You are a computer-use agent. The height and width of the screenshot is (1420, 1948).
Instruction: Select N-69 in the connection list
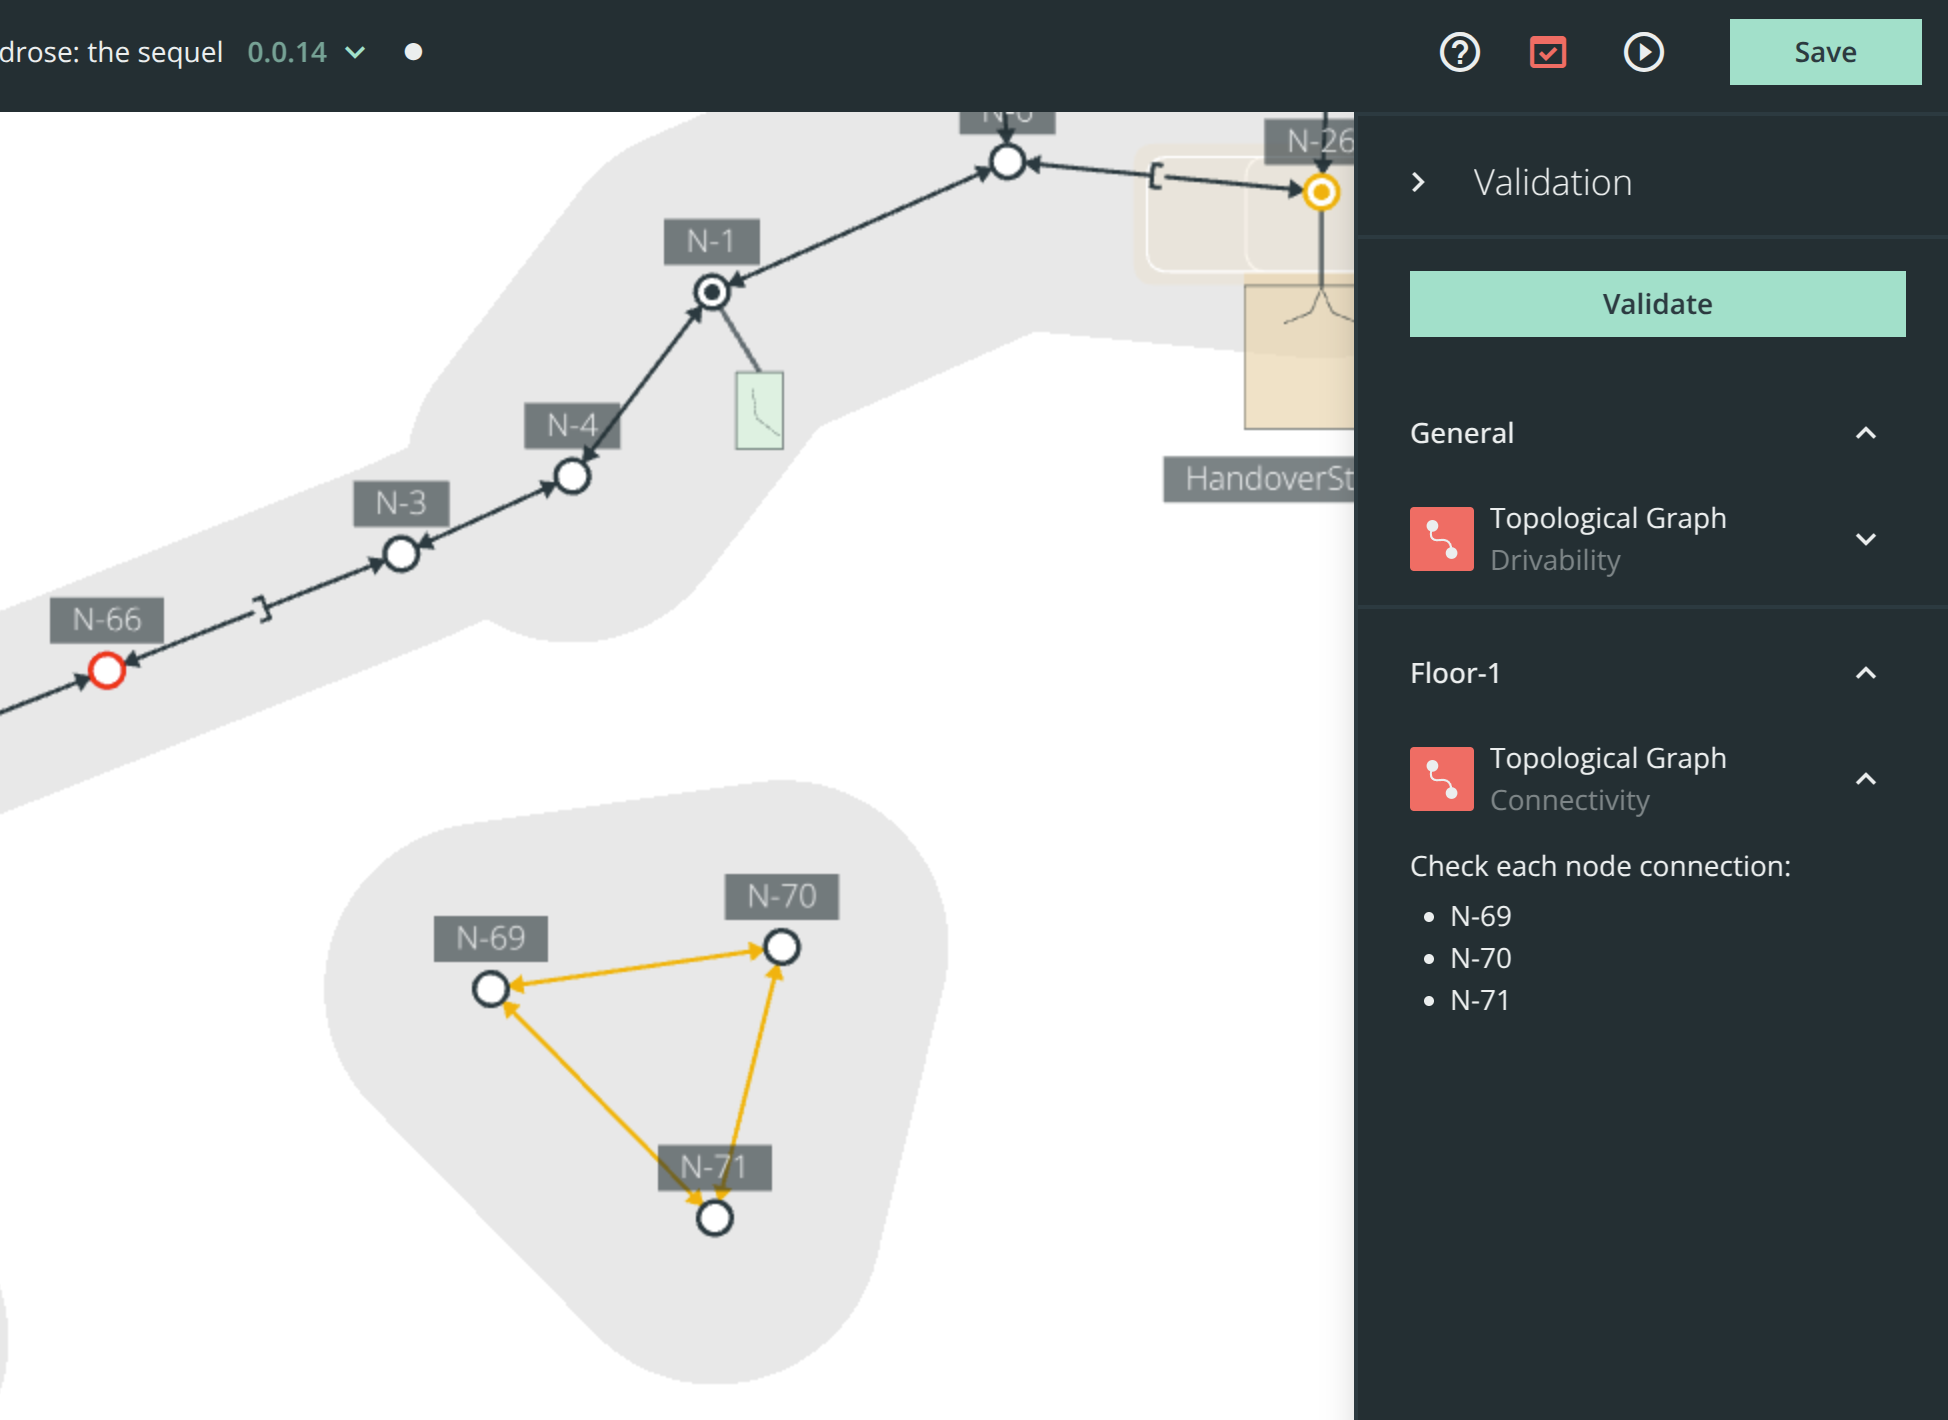(1480, 916)
